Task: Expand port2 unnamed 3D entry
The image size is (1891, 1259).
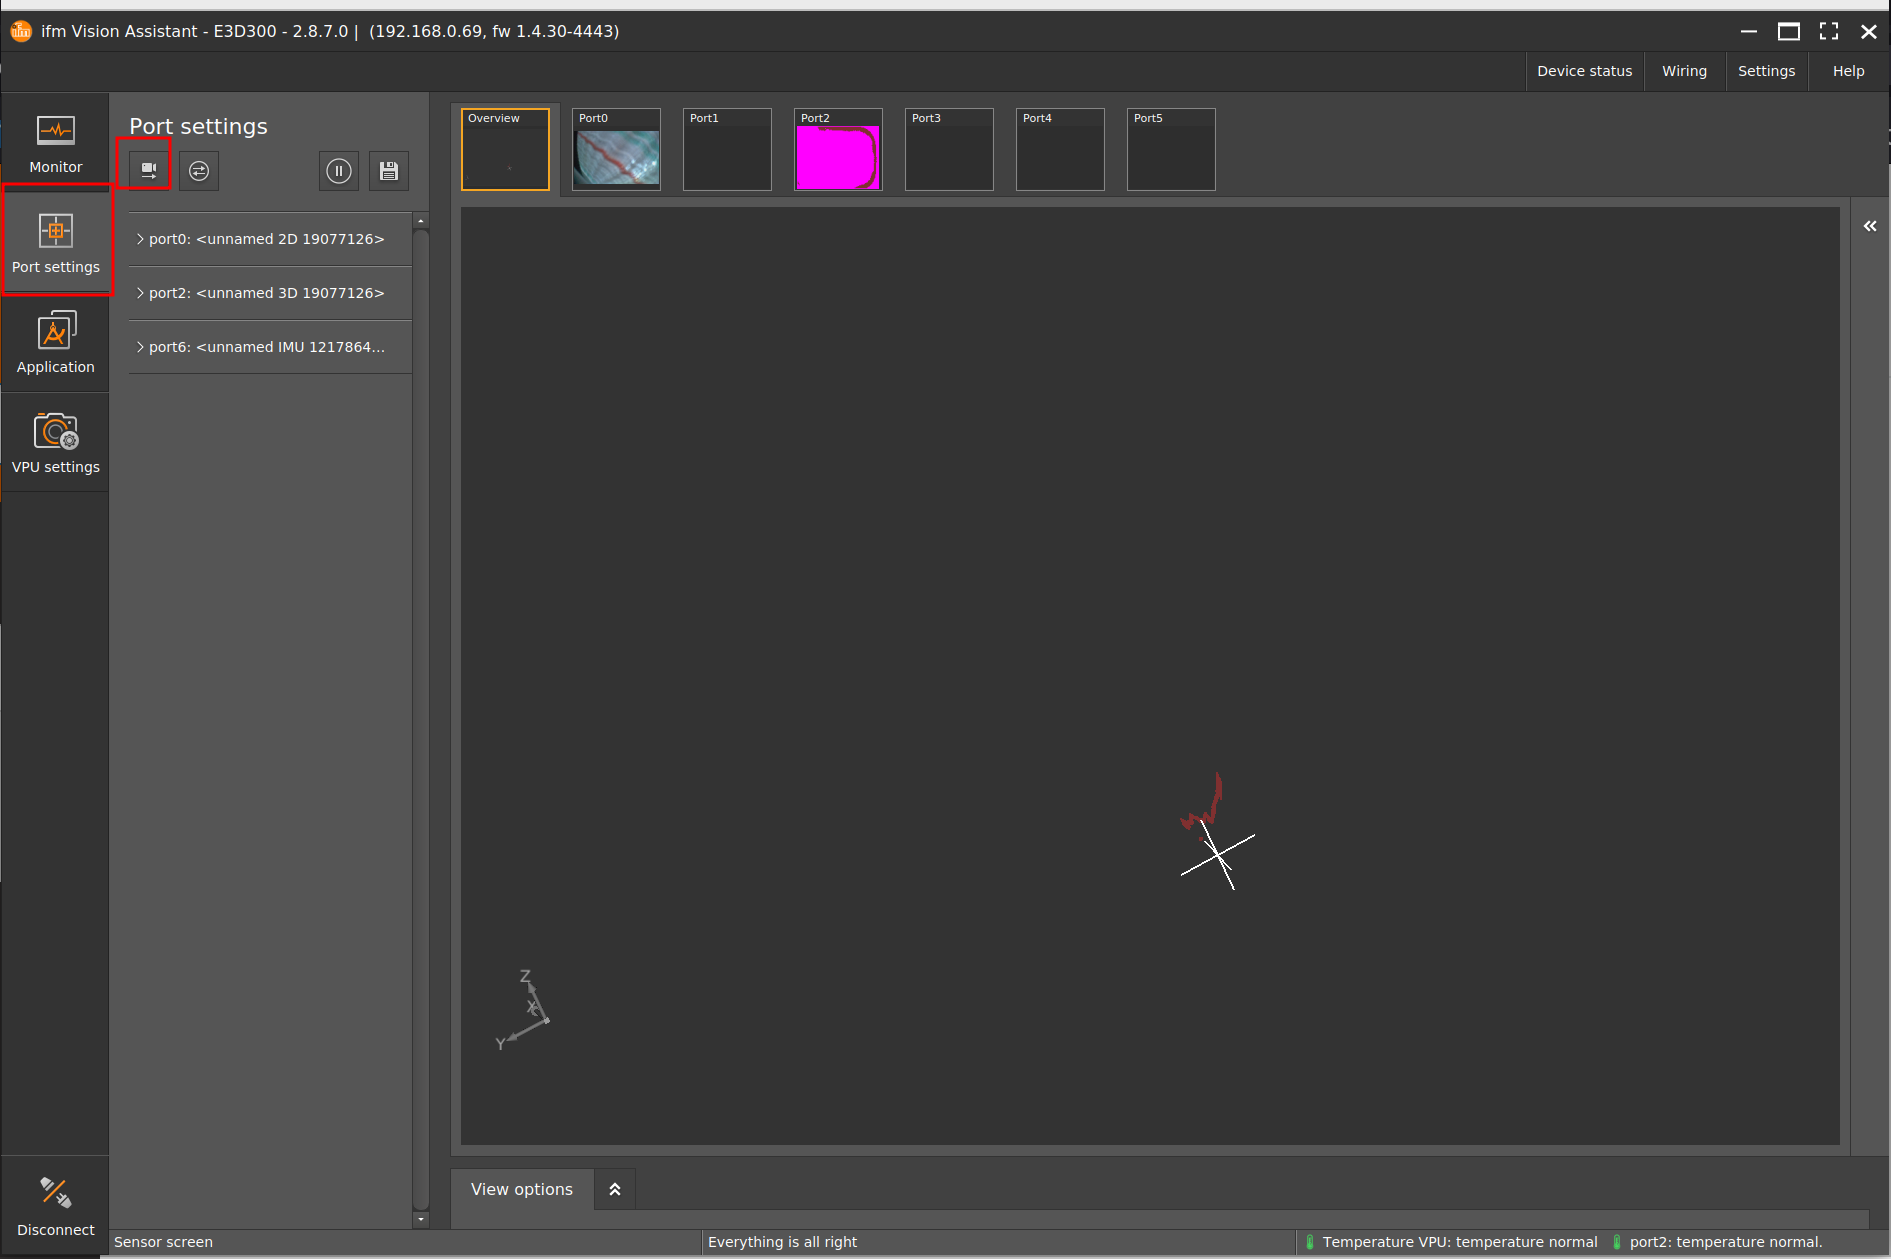Action: pyautogui.click(x=266, y=292)
